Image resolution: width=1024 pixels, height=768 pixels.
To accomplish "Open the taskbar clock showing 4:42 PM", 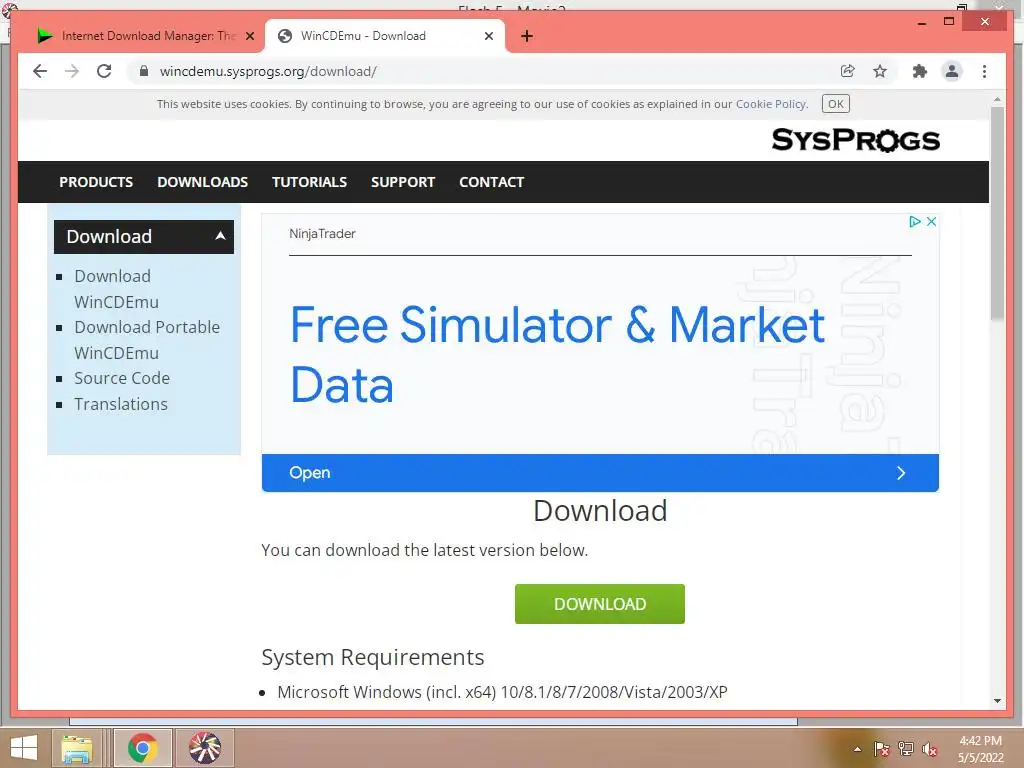I will pos(980,749).
